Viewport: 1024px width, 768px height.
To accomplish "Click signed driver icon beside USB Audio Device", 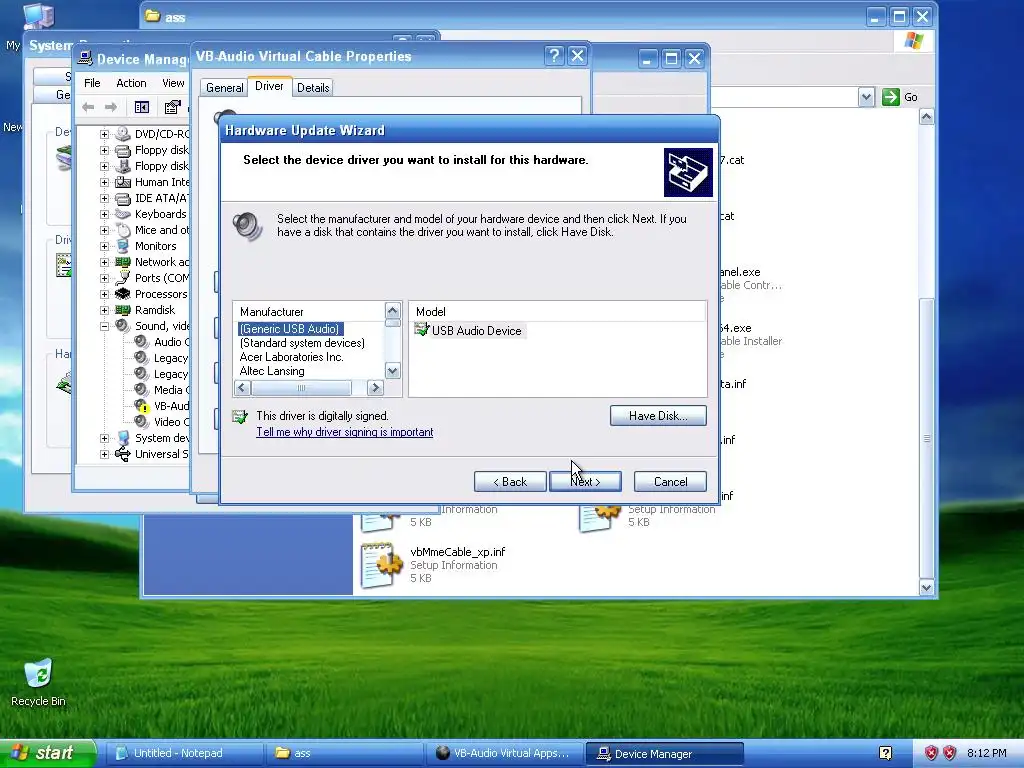I will (x=421, y=330).
